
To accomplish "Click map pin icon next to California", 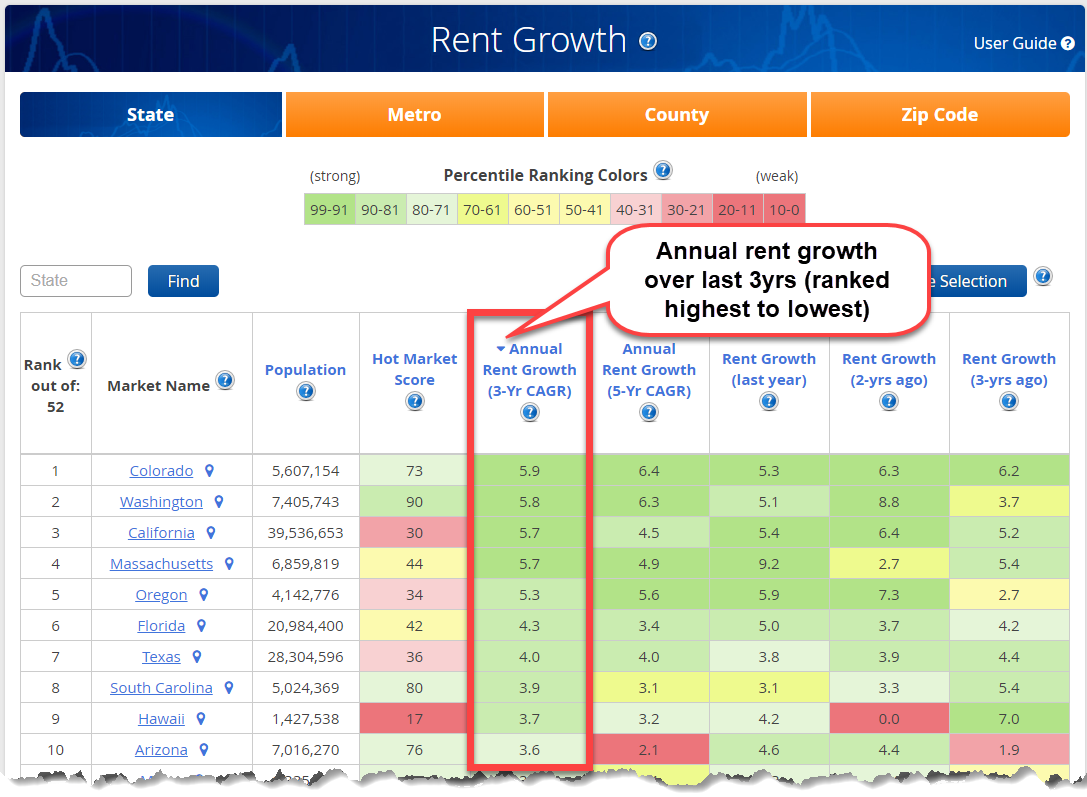I will point(211,533).
